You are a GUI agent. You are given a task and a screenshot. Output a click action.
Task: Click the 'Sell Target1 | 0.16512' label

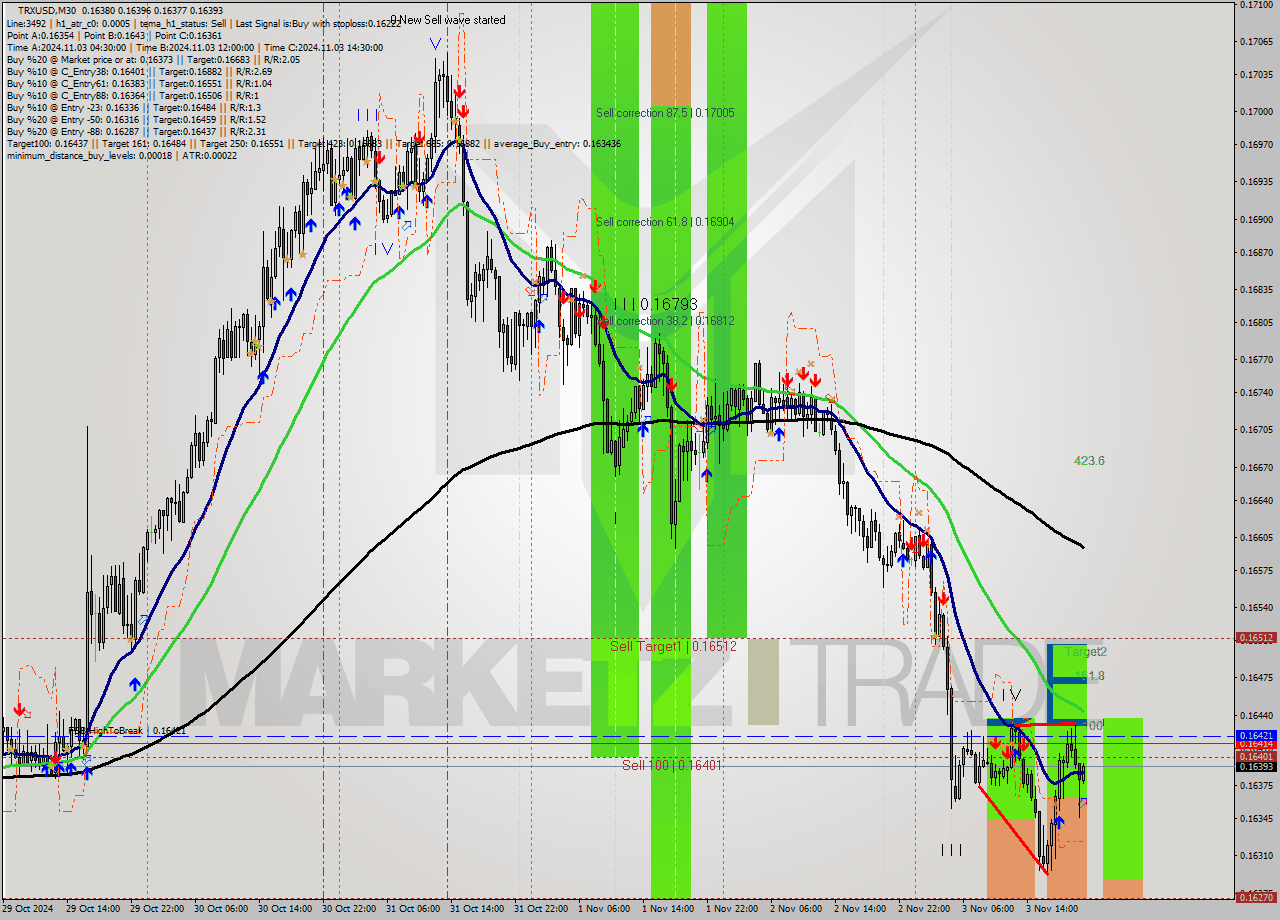point(673,647)
